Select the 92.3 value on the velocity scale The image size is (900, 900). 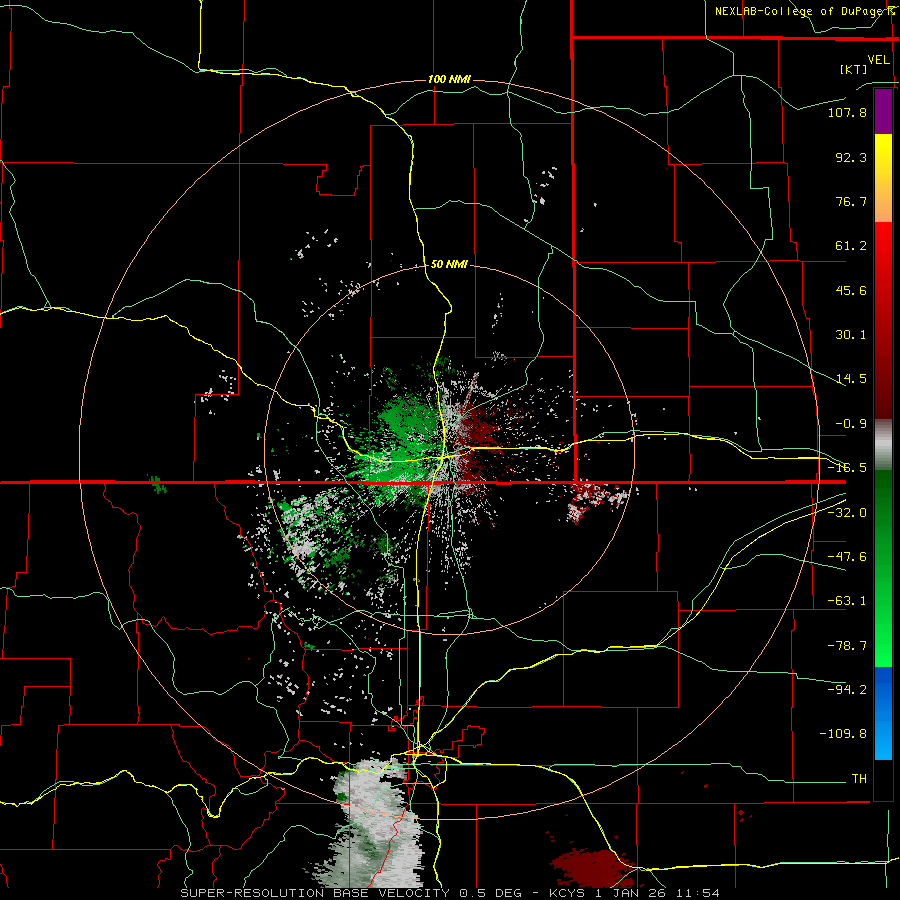[851, 157]
